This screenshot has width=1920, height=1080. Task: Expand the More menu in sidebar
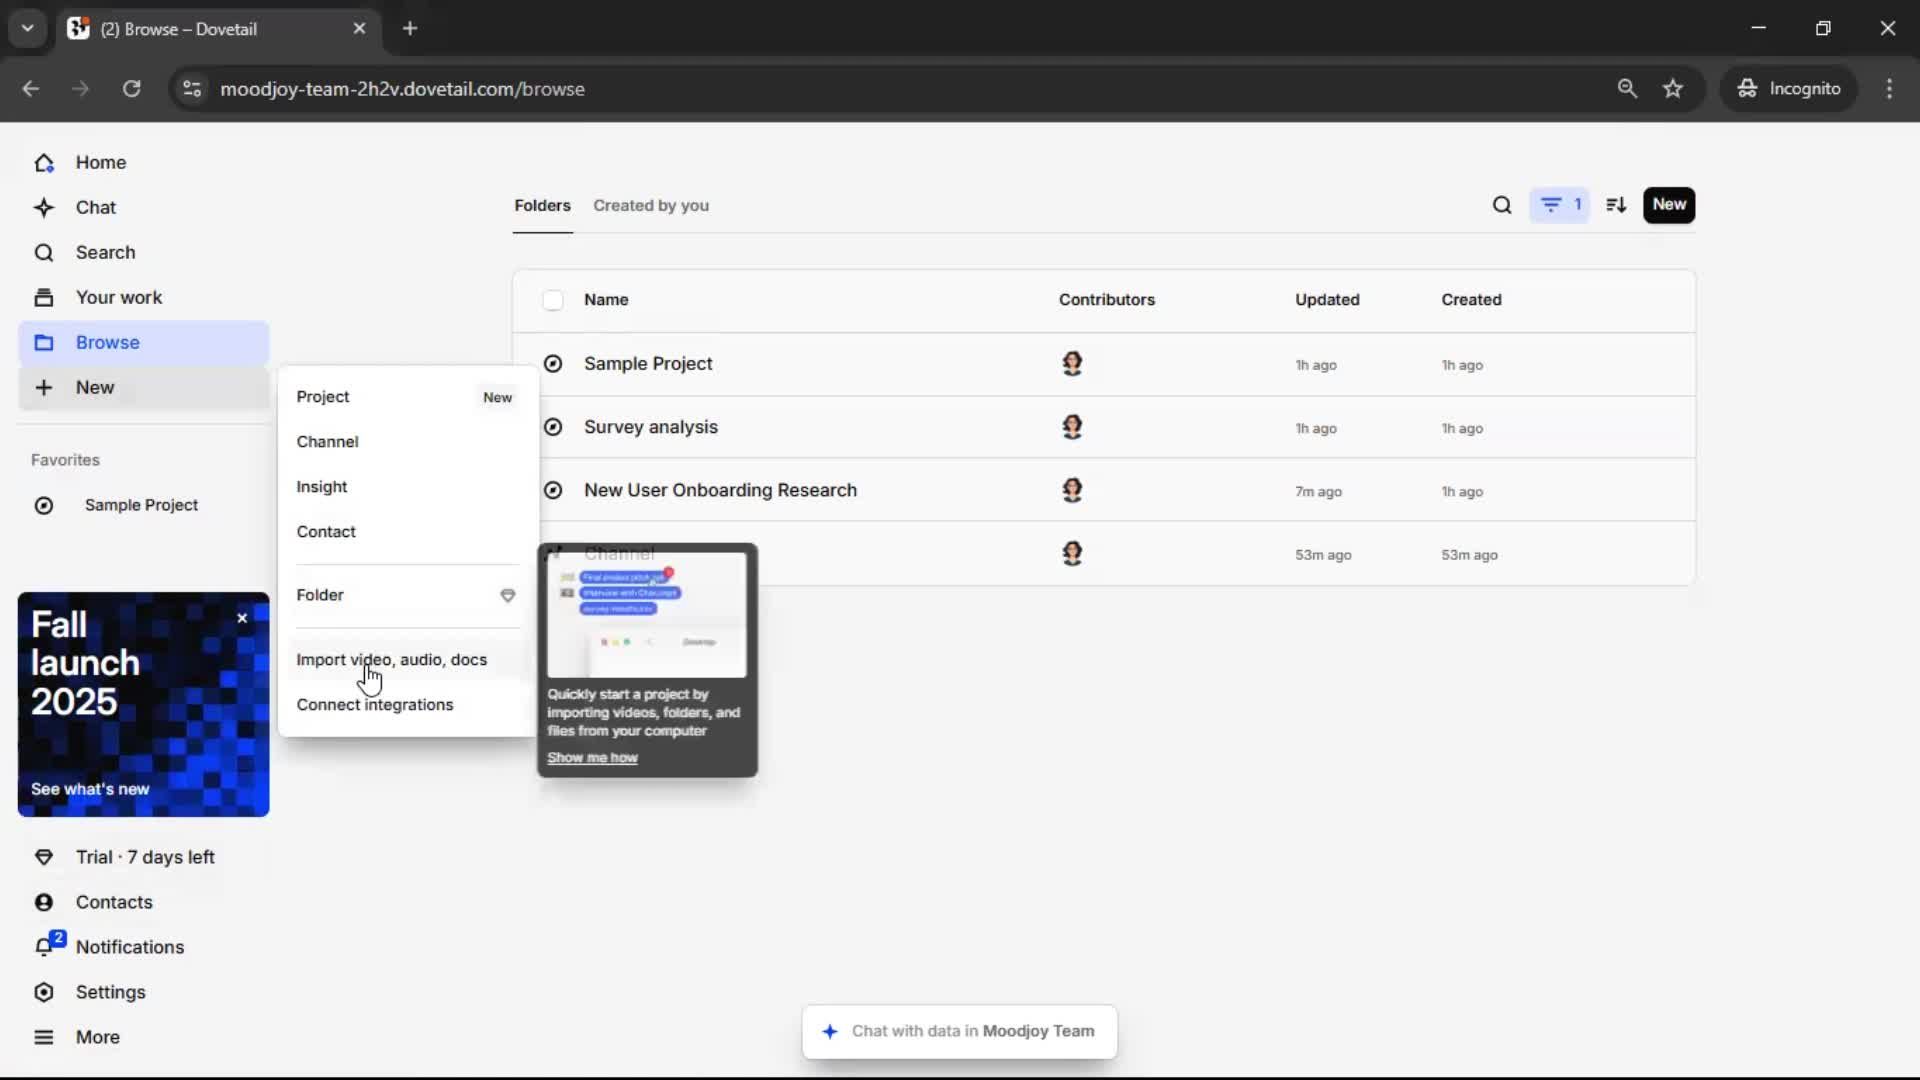coord(97,1036)
